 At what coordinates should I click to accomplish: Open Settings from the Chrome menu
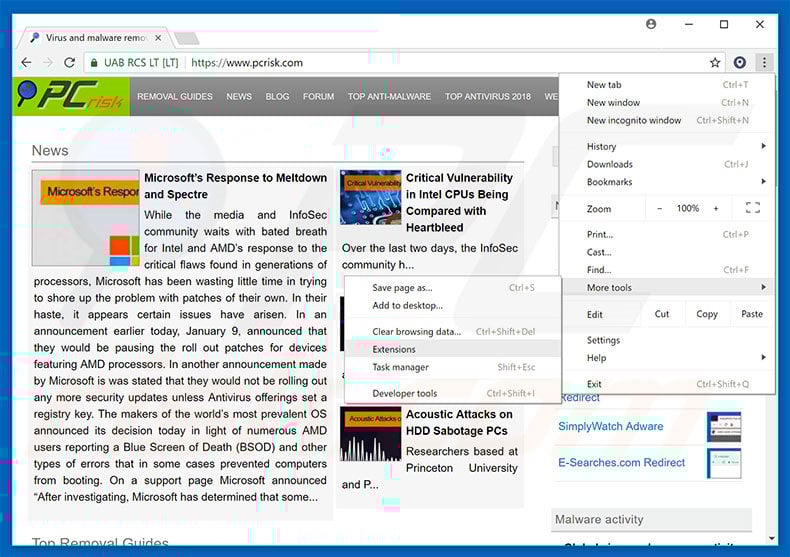(667, 340)
